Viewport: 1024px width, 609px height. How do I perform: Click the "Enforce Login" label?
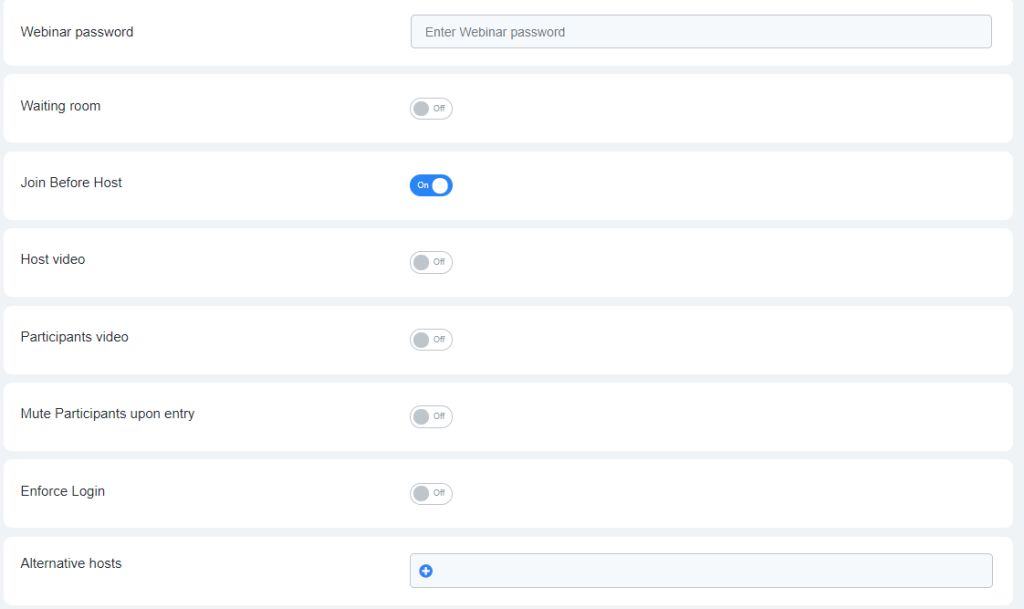coord(62,491)
